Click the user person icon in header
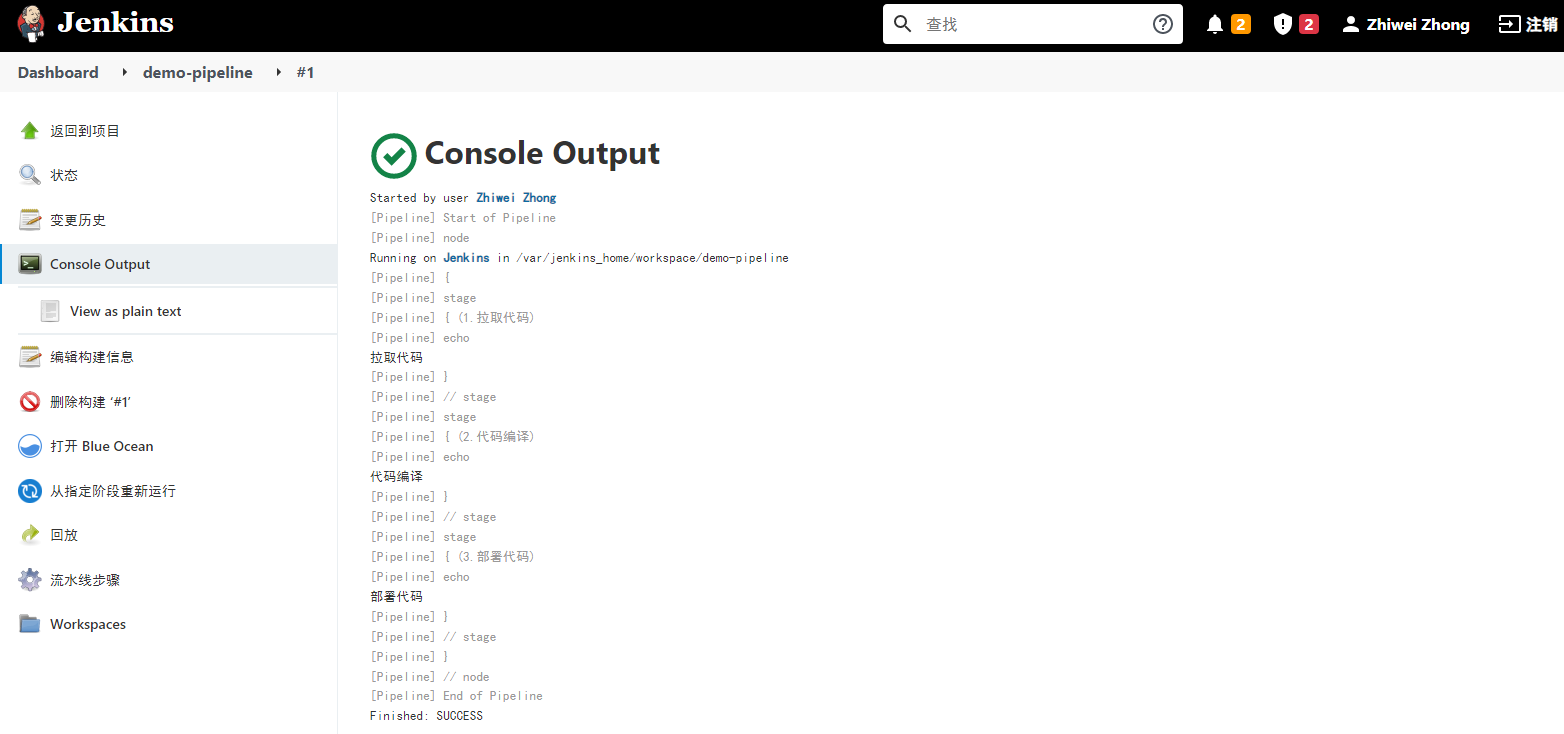1564x734 pixels. [1351, 24]
